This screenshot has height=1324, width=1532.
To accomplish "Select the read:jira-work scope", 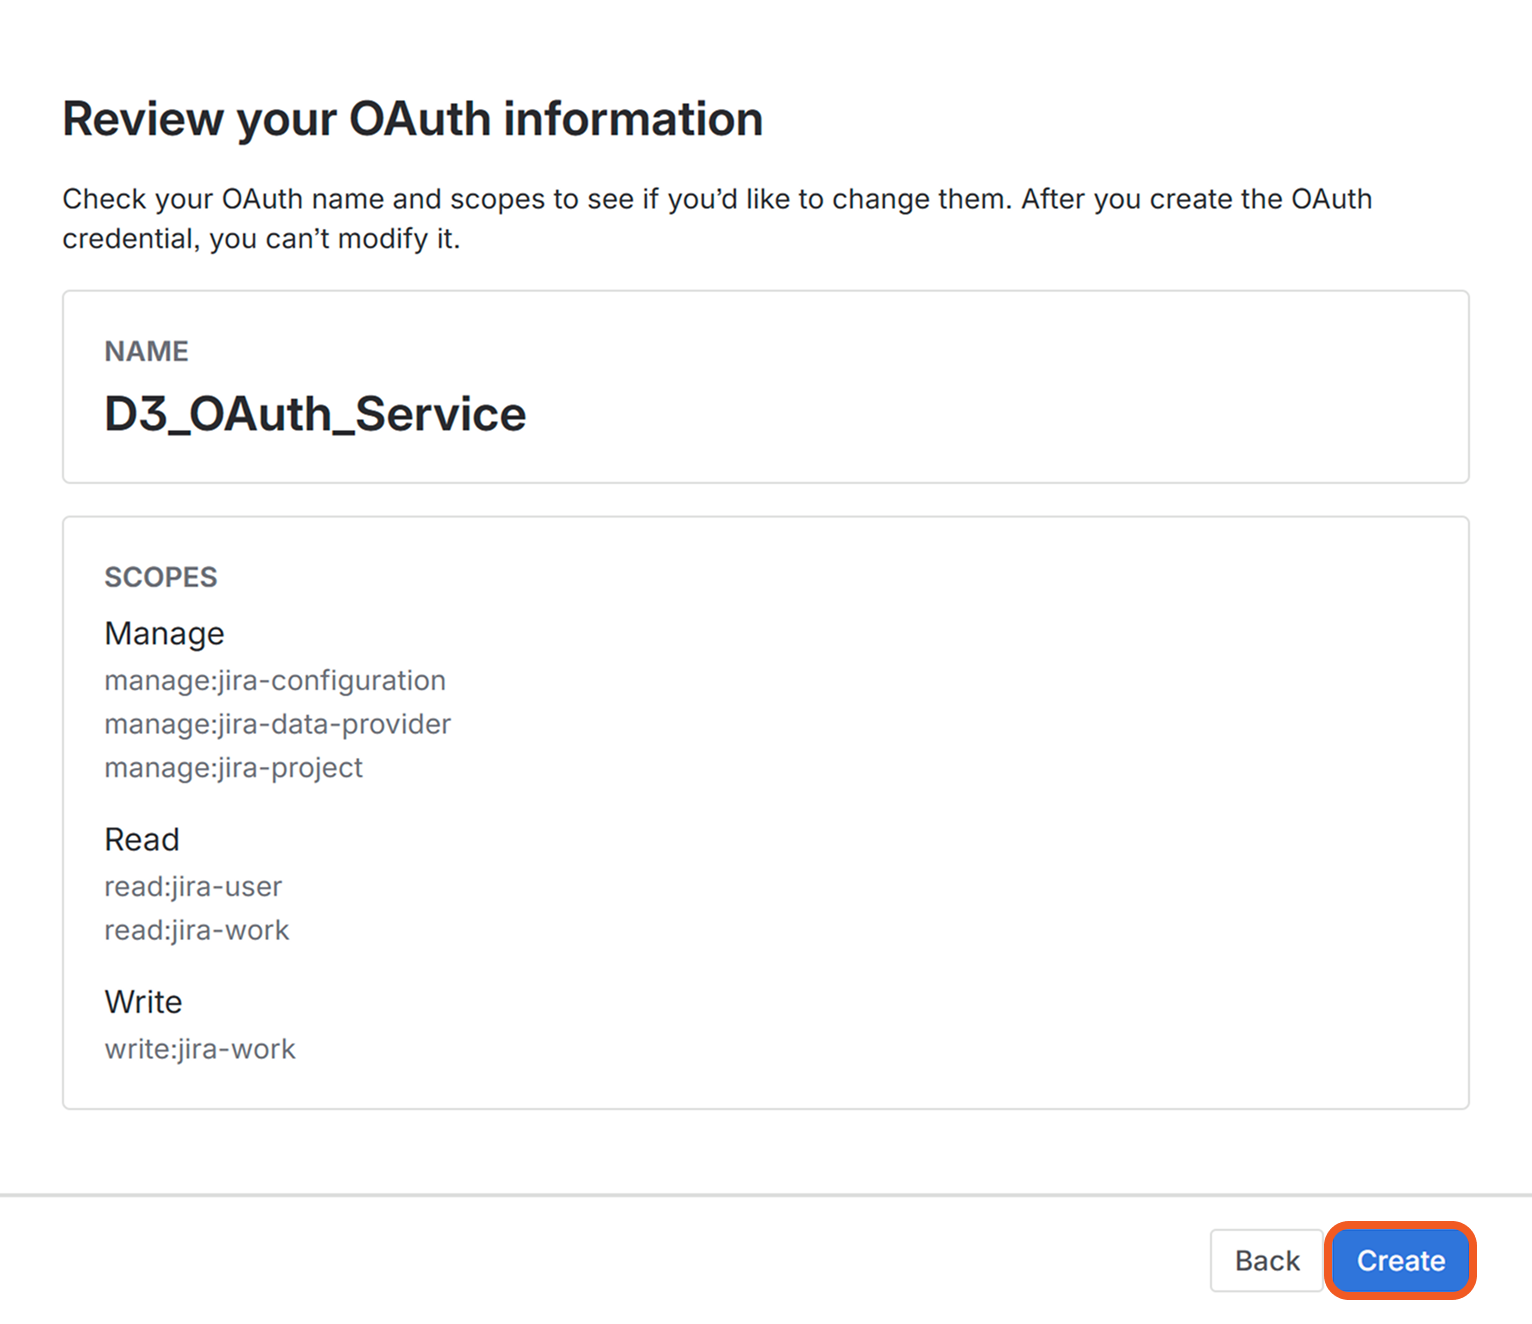I will coord(196,930).
